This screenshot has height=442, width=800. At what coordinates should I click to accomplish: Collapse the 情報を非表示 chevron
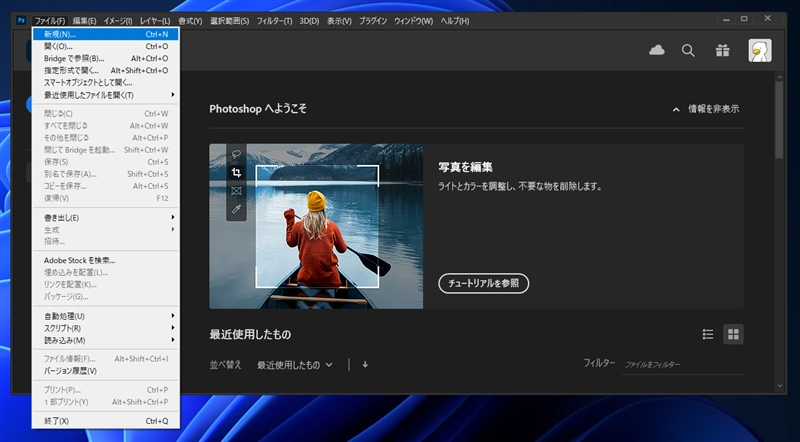pos(676,109)
